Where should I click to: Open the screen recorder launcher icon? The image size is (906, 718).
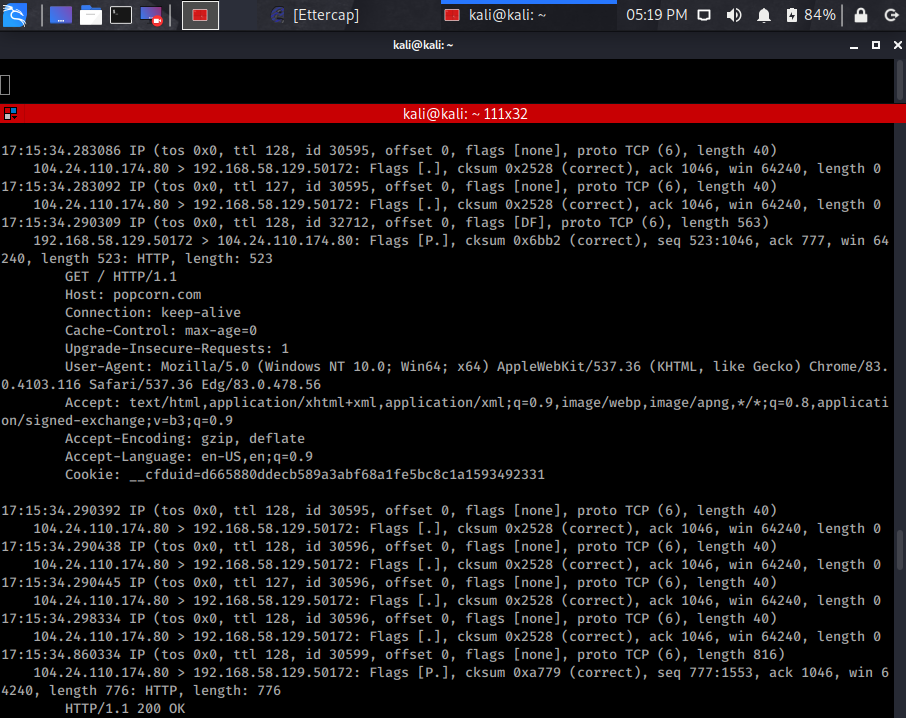151,16
